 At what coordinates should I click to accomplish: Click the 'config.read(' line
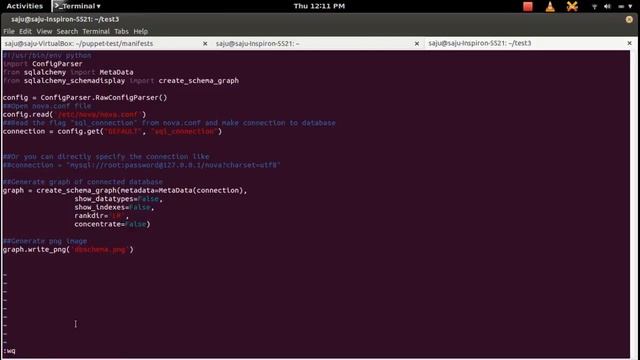[x=74, y=115]
